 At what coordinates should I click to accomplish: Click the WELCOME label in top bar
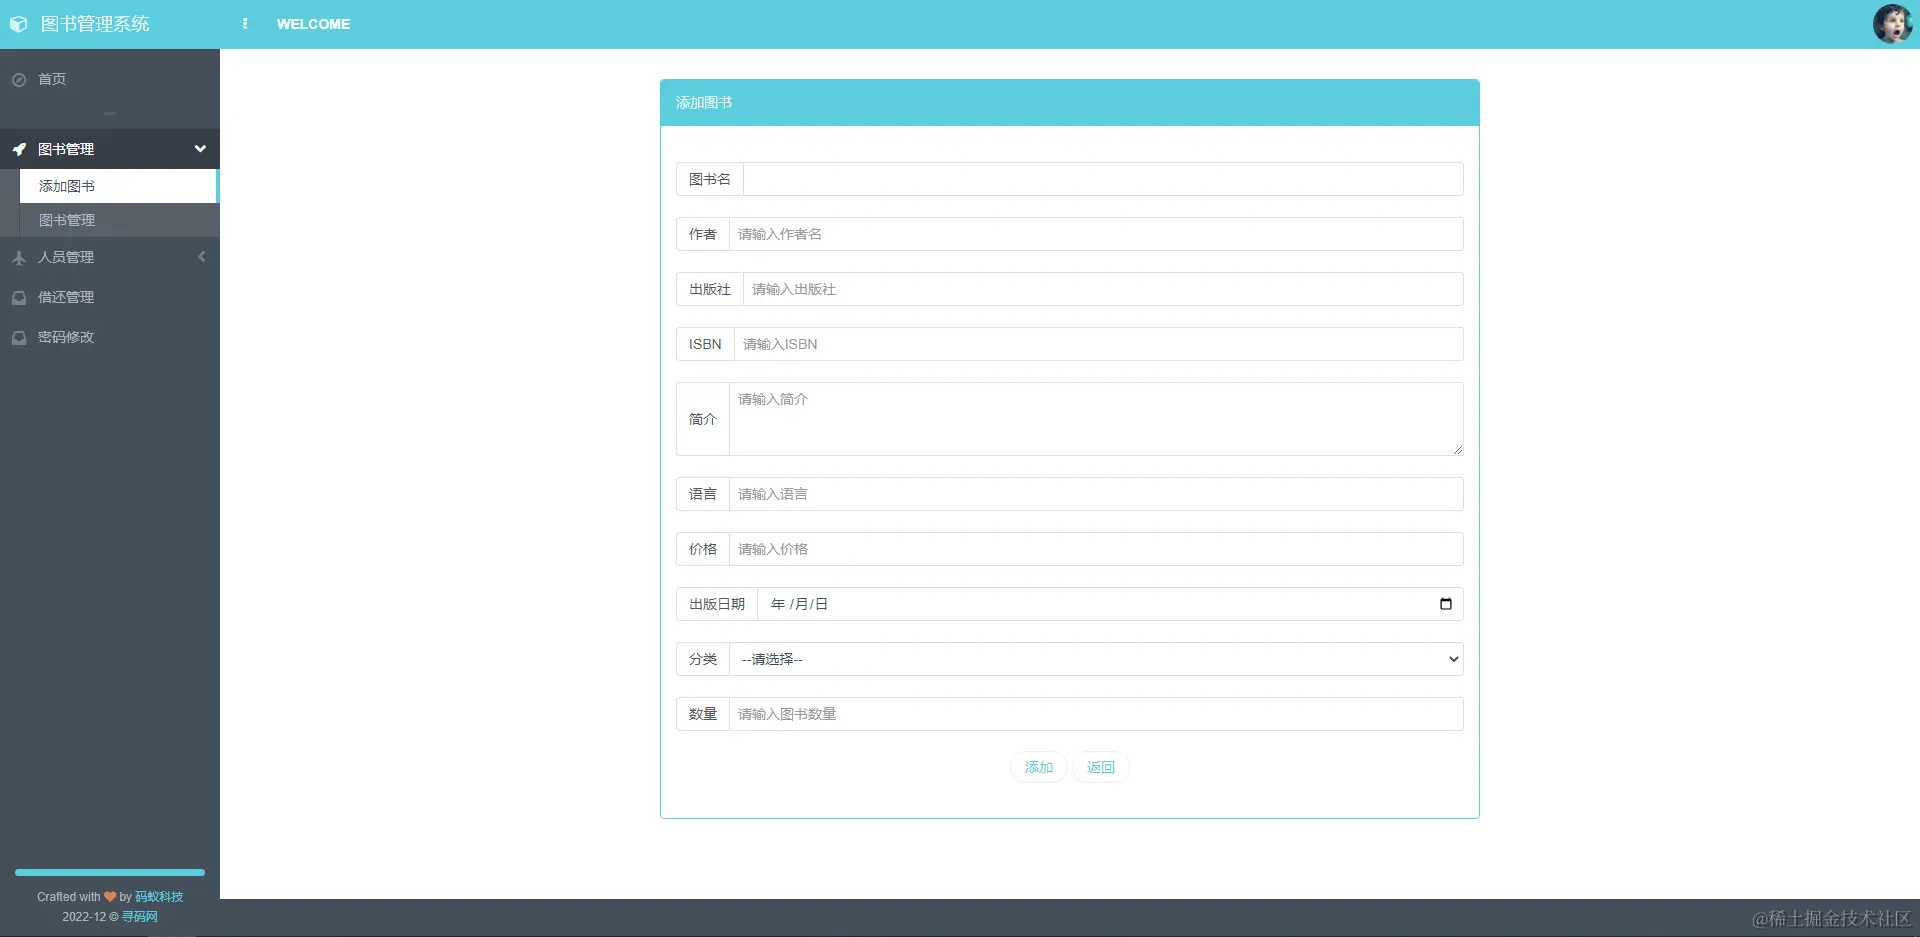click(x=313, y=24)
